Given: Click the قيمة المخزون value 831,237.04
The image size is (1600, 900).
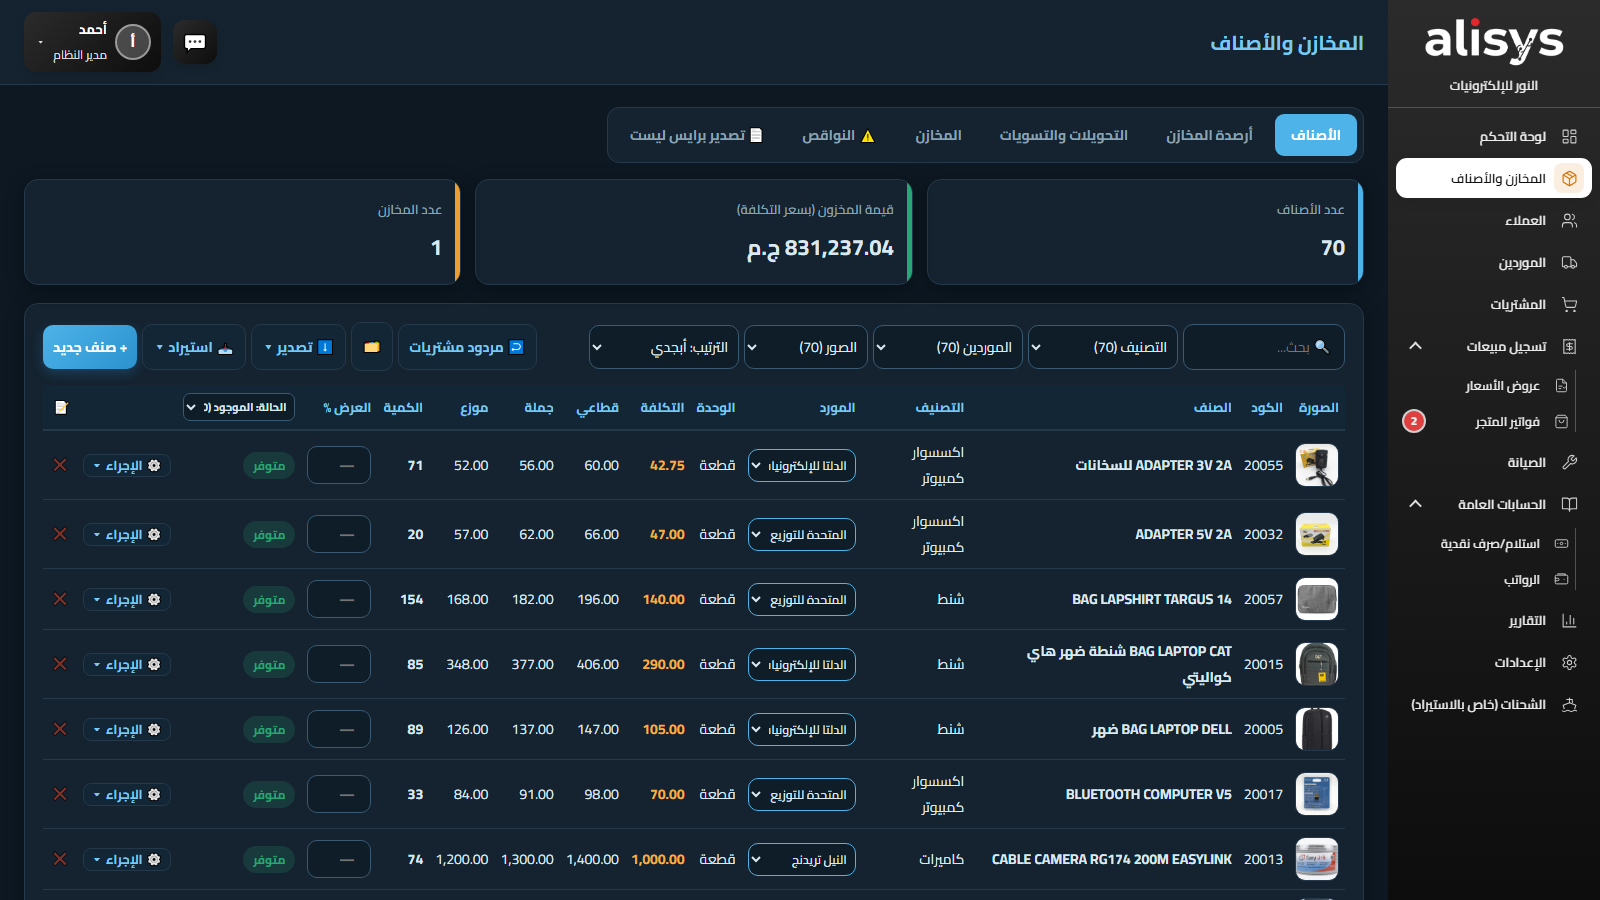Looking at the screenshot, I should (820, 248).
